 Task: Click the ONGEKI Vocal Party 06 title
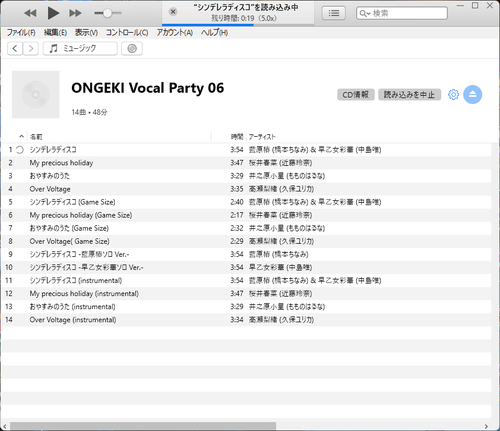point(148,88)
